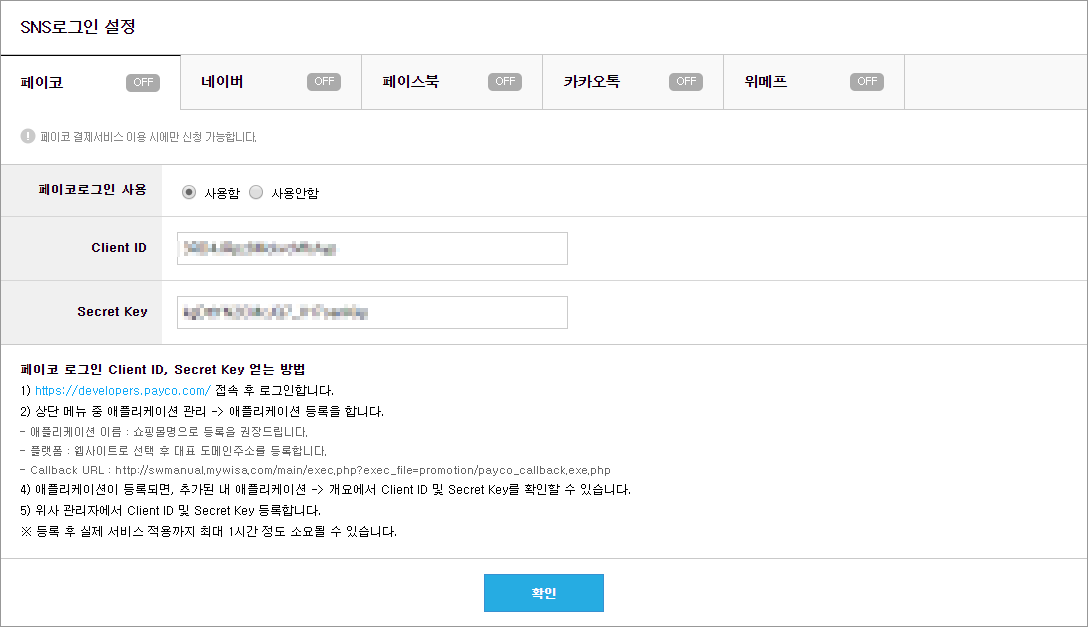1088x627 pixels.
Task: Click the SNS로그인 설정 page heading
Action: tap(78, 27)
